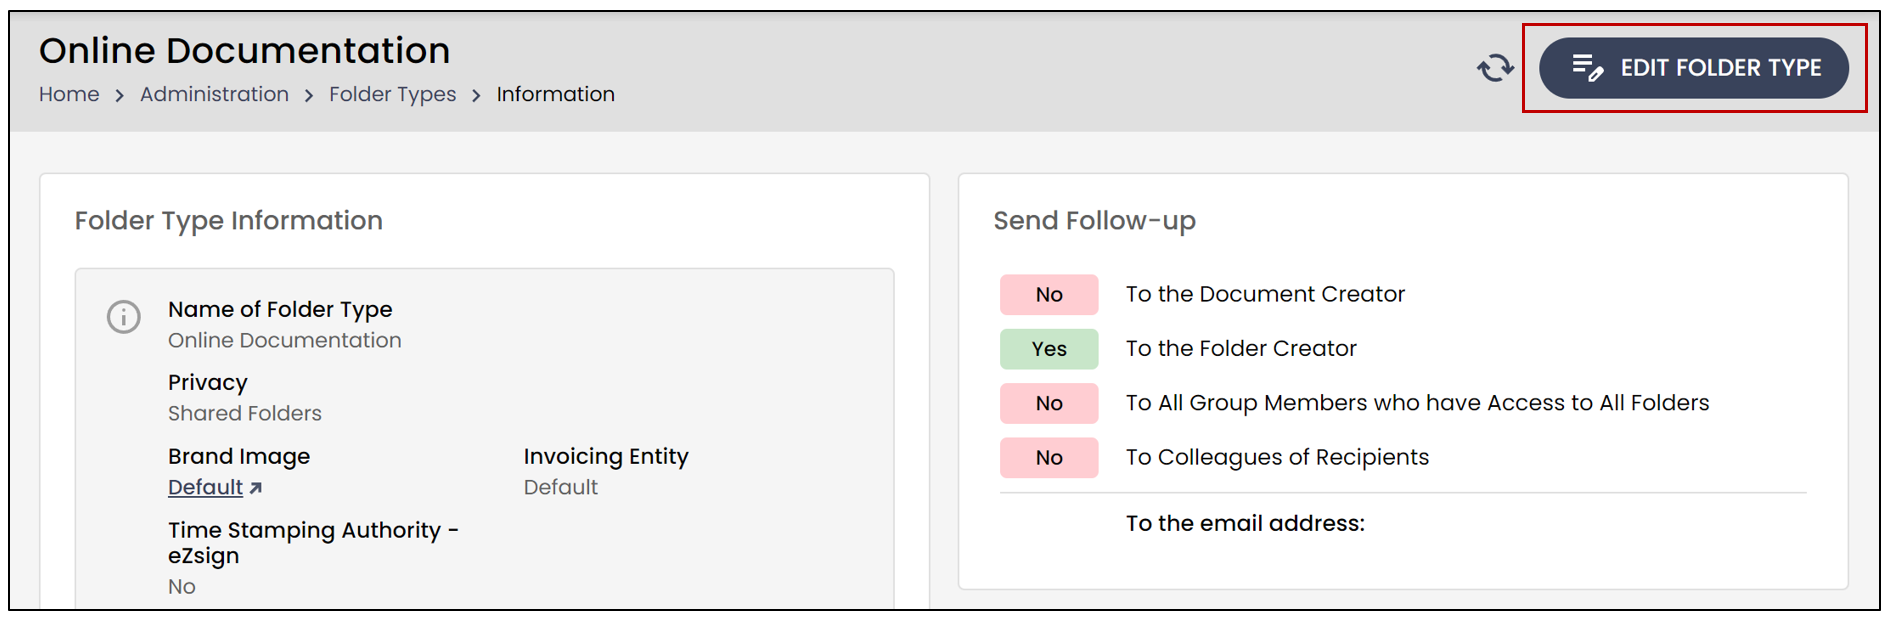
Task: Click the chevron after Home breadcrumb
Action: tap(120, 95)
